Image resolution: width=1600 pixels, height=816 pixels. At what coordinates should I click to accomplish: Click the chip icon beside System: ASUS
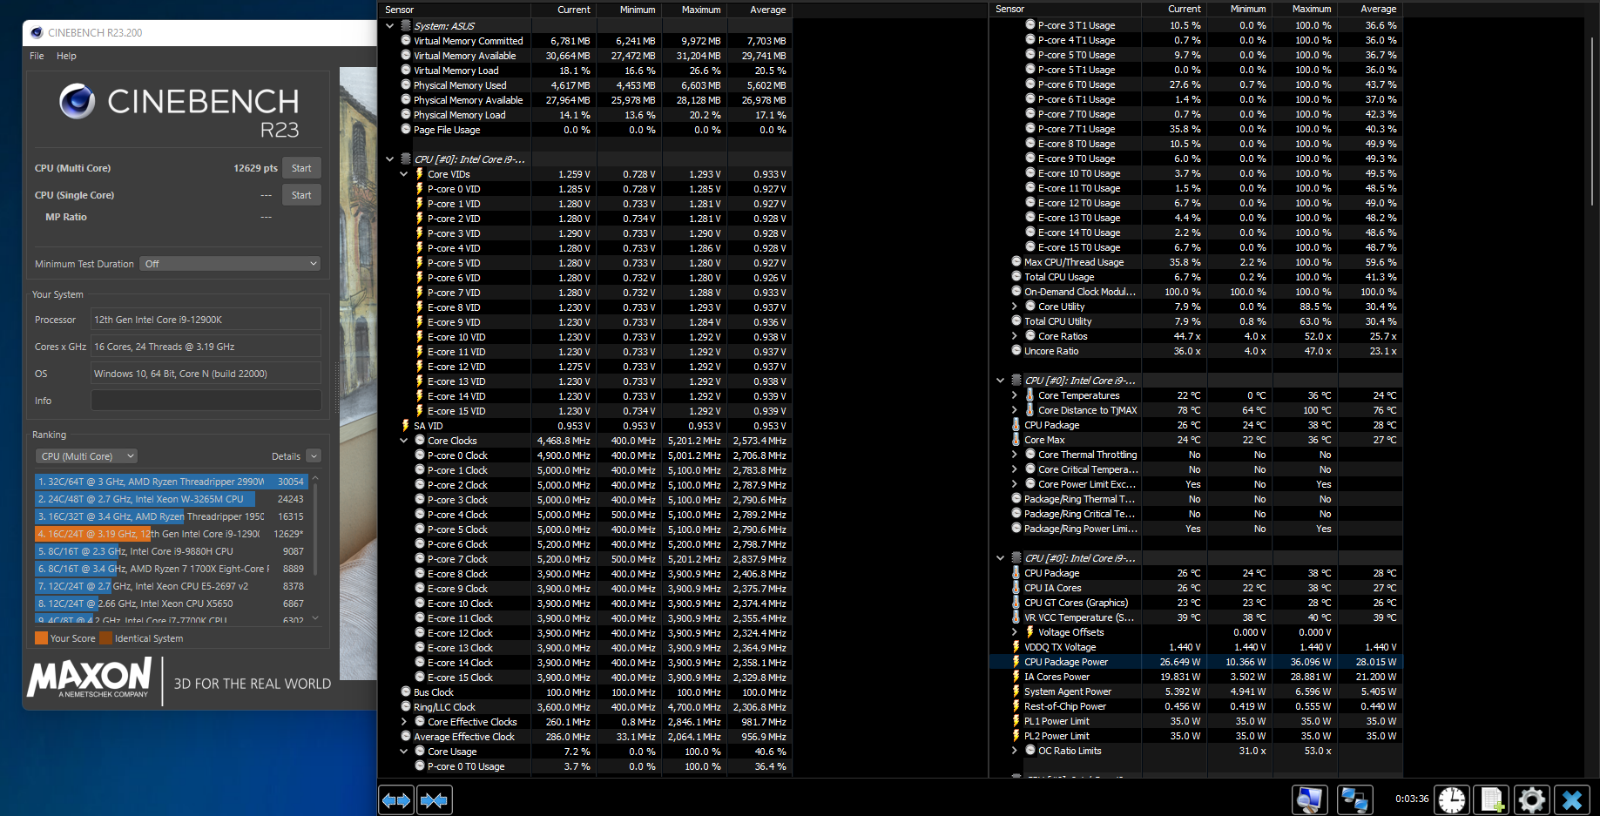coord(406,26)
